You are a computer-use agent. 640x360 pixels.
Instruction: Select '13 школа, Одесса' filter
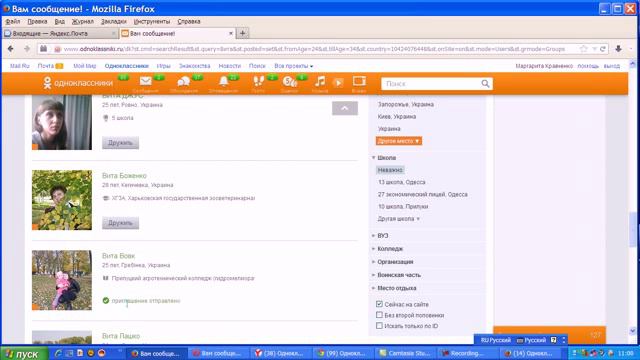coord(402,182)
